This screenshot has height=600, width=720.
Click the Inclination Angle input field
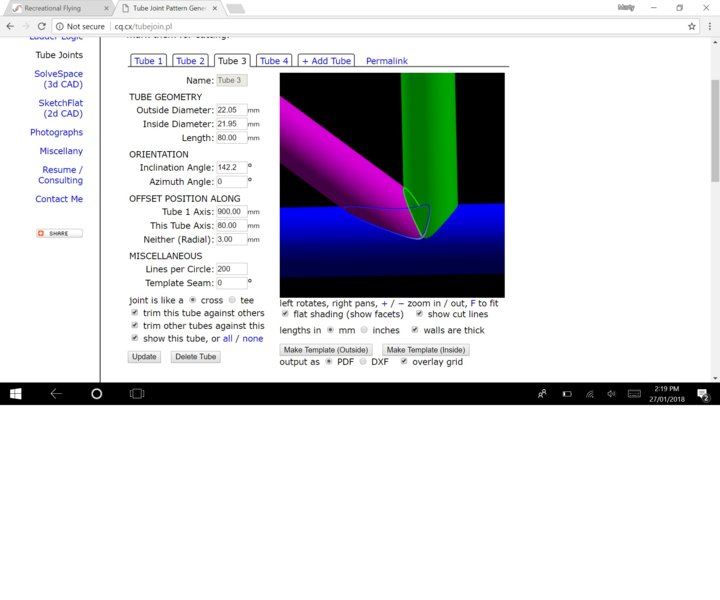point(232,167)
